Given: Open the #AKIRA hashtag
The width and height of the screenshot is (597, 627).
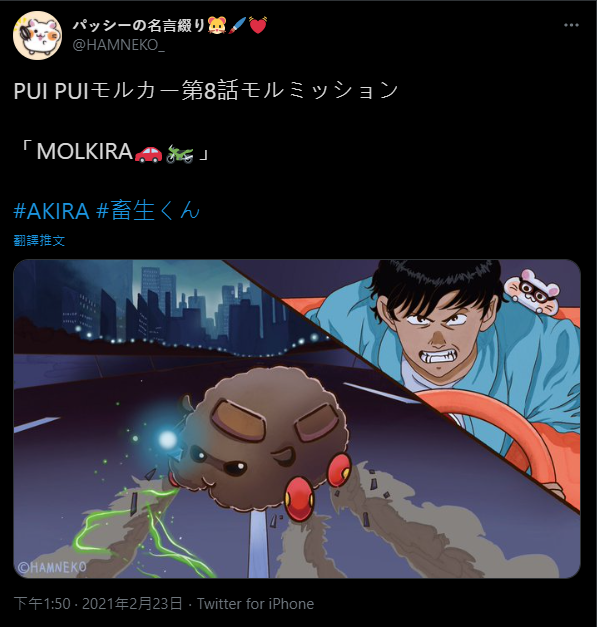Looking at the screenshot, I should [51, 211].
